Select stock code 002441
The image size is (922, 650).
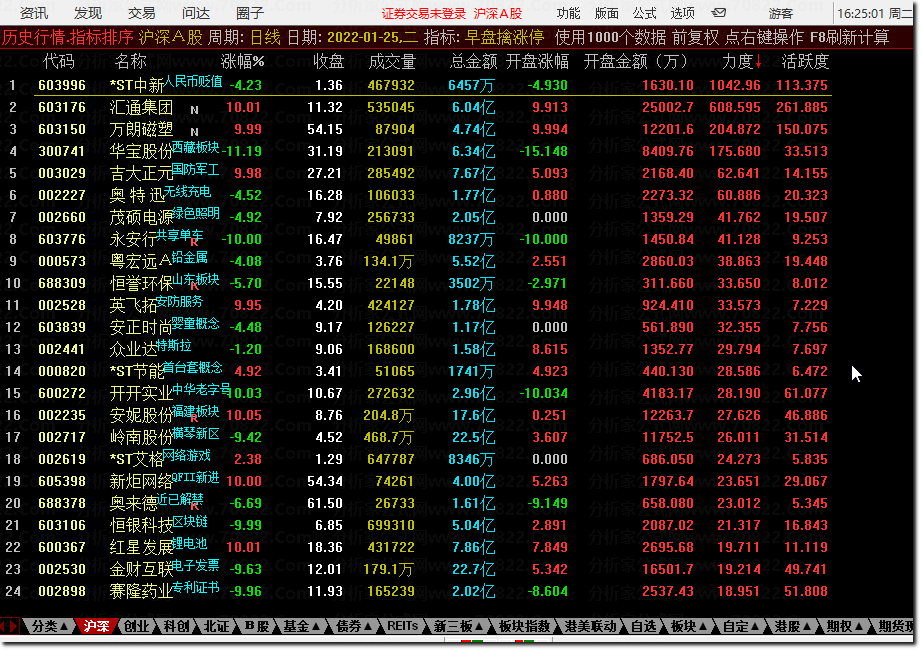point(62,349)
